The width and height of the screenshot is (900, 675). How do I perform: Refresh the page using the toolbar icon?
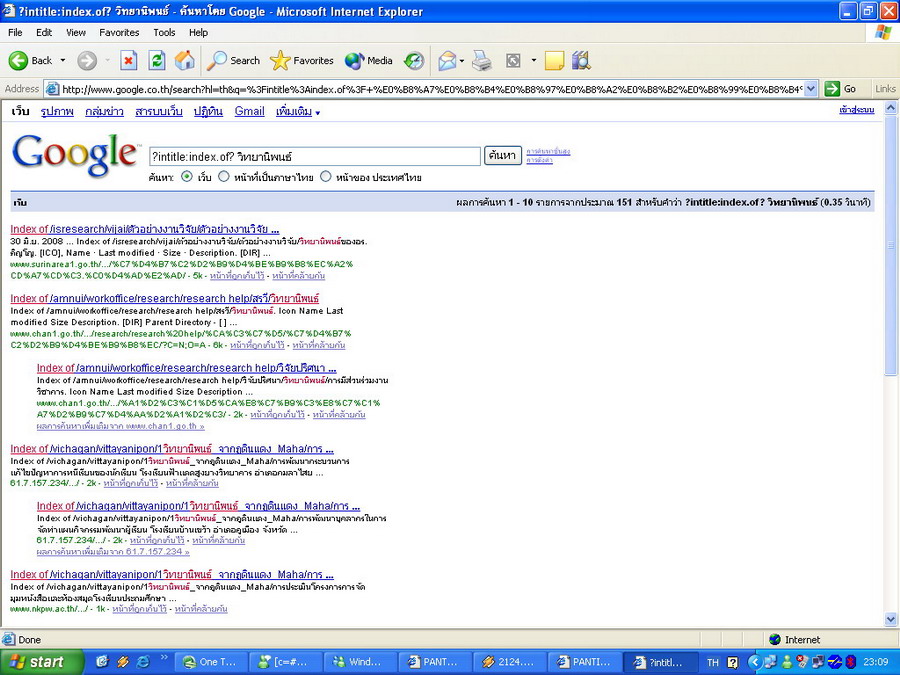pyautogui.click(x=157, y=60)
